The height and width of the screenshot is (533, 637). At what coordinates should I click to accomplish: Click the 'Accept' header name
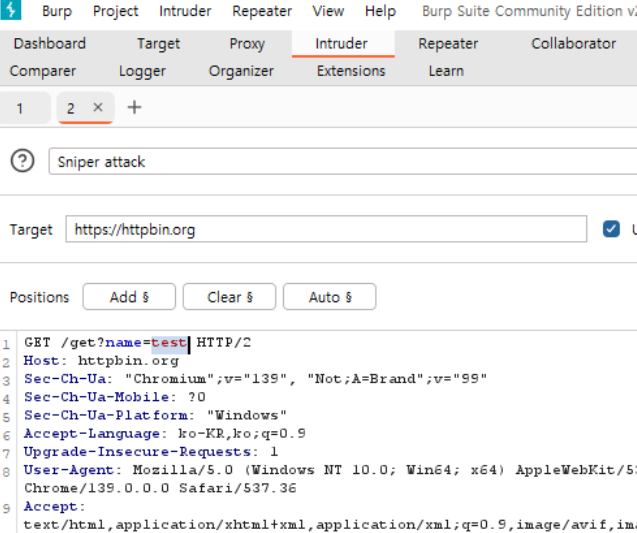(x=50, y=506)
